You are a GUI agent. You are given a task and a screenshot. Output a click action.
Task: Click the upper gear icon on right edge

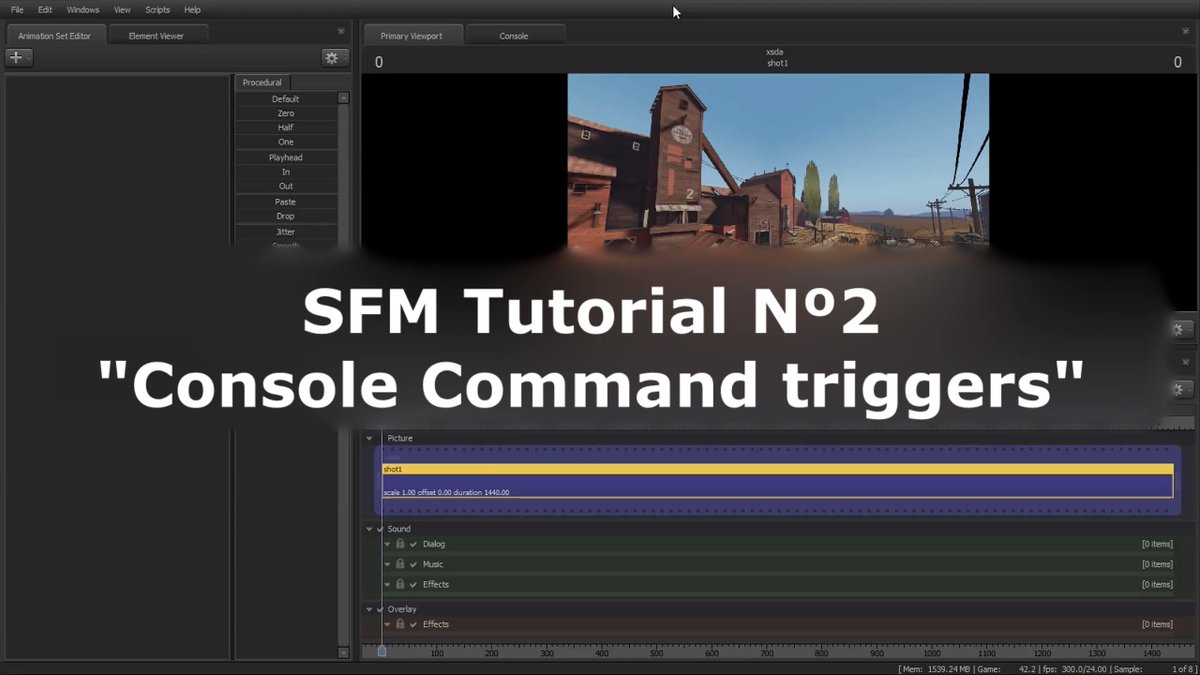tap(1179, 328)
